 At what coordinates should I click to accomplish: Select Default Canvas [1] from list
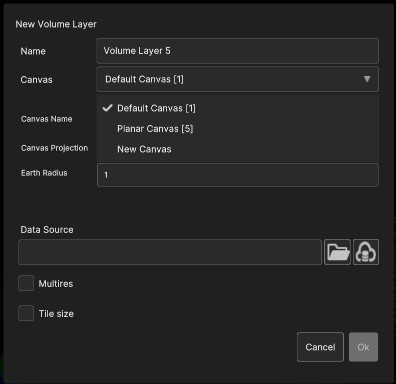point(238,108)
